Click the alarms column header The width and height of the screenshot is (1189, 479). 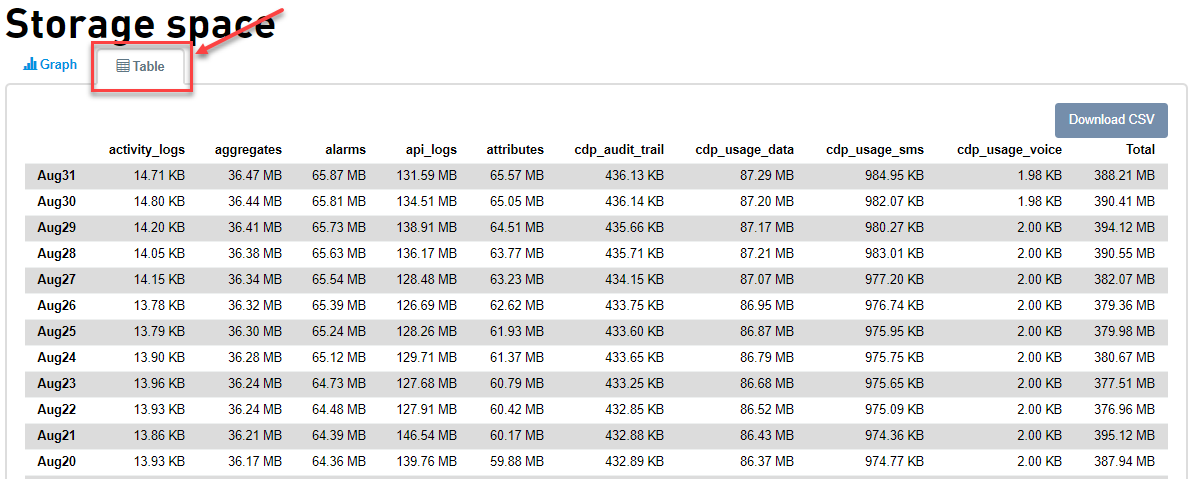pos(344,150)
